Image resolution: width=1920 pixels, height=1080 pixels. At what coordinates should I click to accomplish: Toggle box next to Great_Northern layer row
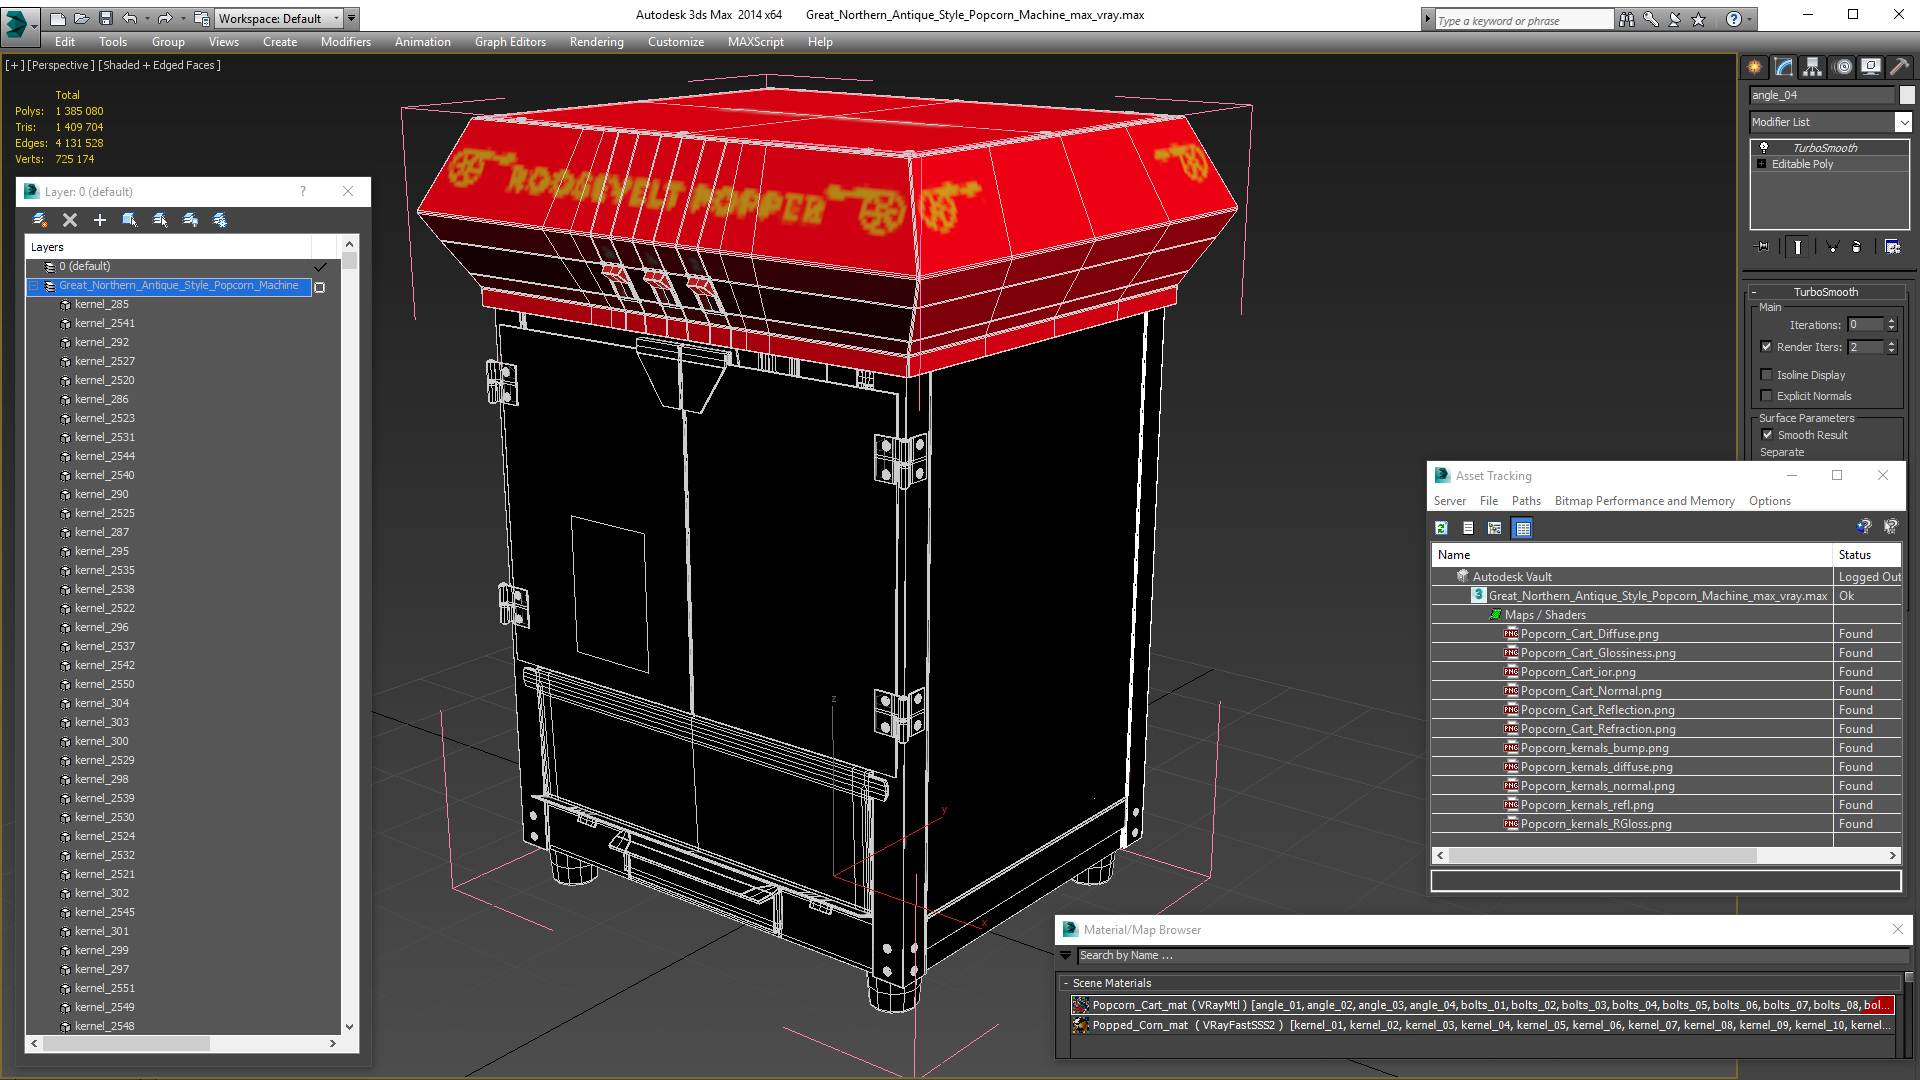click(320, 287)
